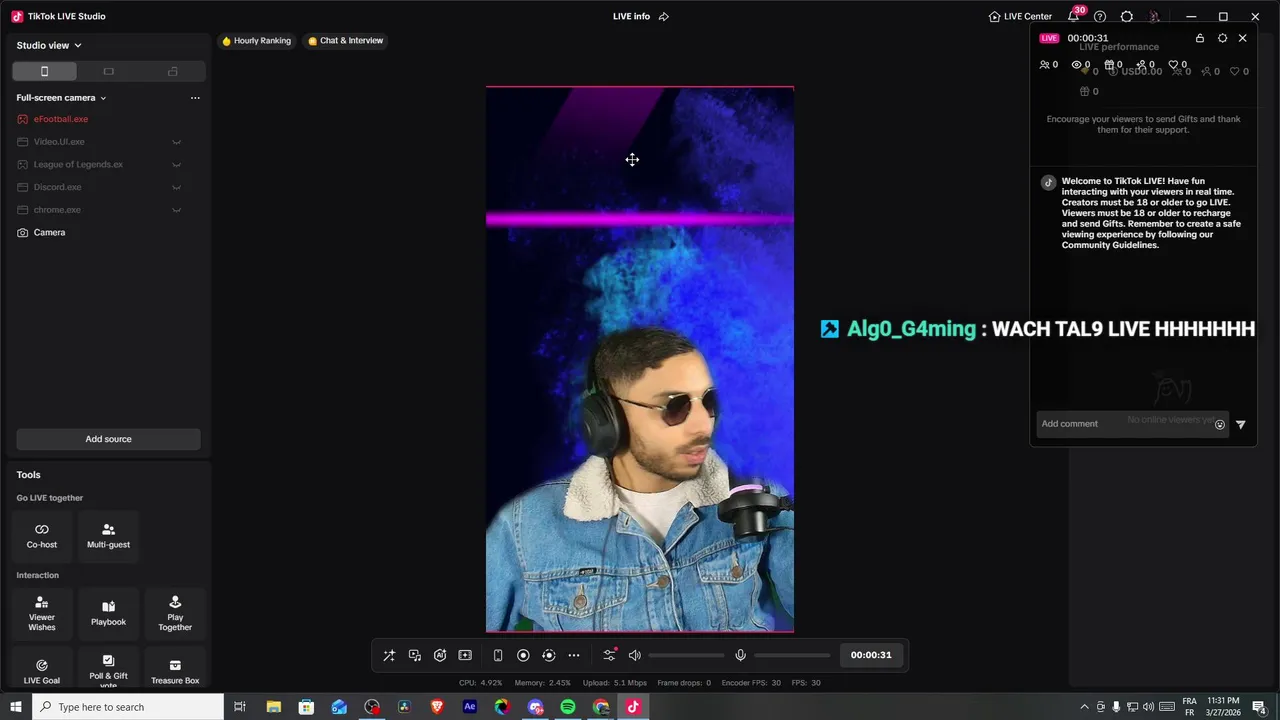Click the camera preview in the canvas
Image resolution: width=1280 pixels, height=720 pixels.
pyautogui.click(x=640, y=359)
